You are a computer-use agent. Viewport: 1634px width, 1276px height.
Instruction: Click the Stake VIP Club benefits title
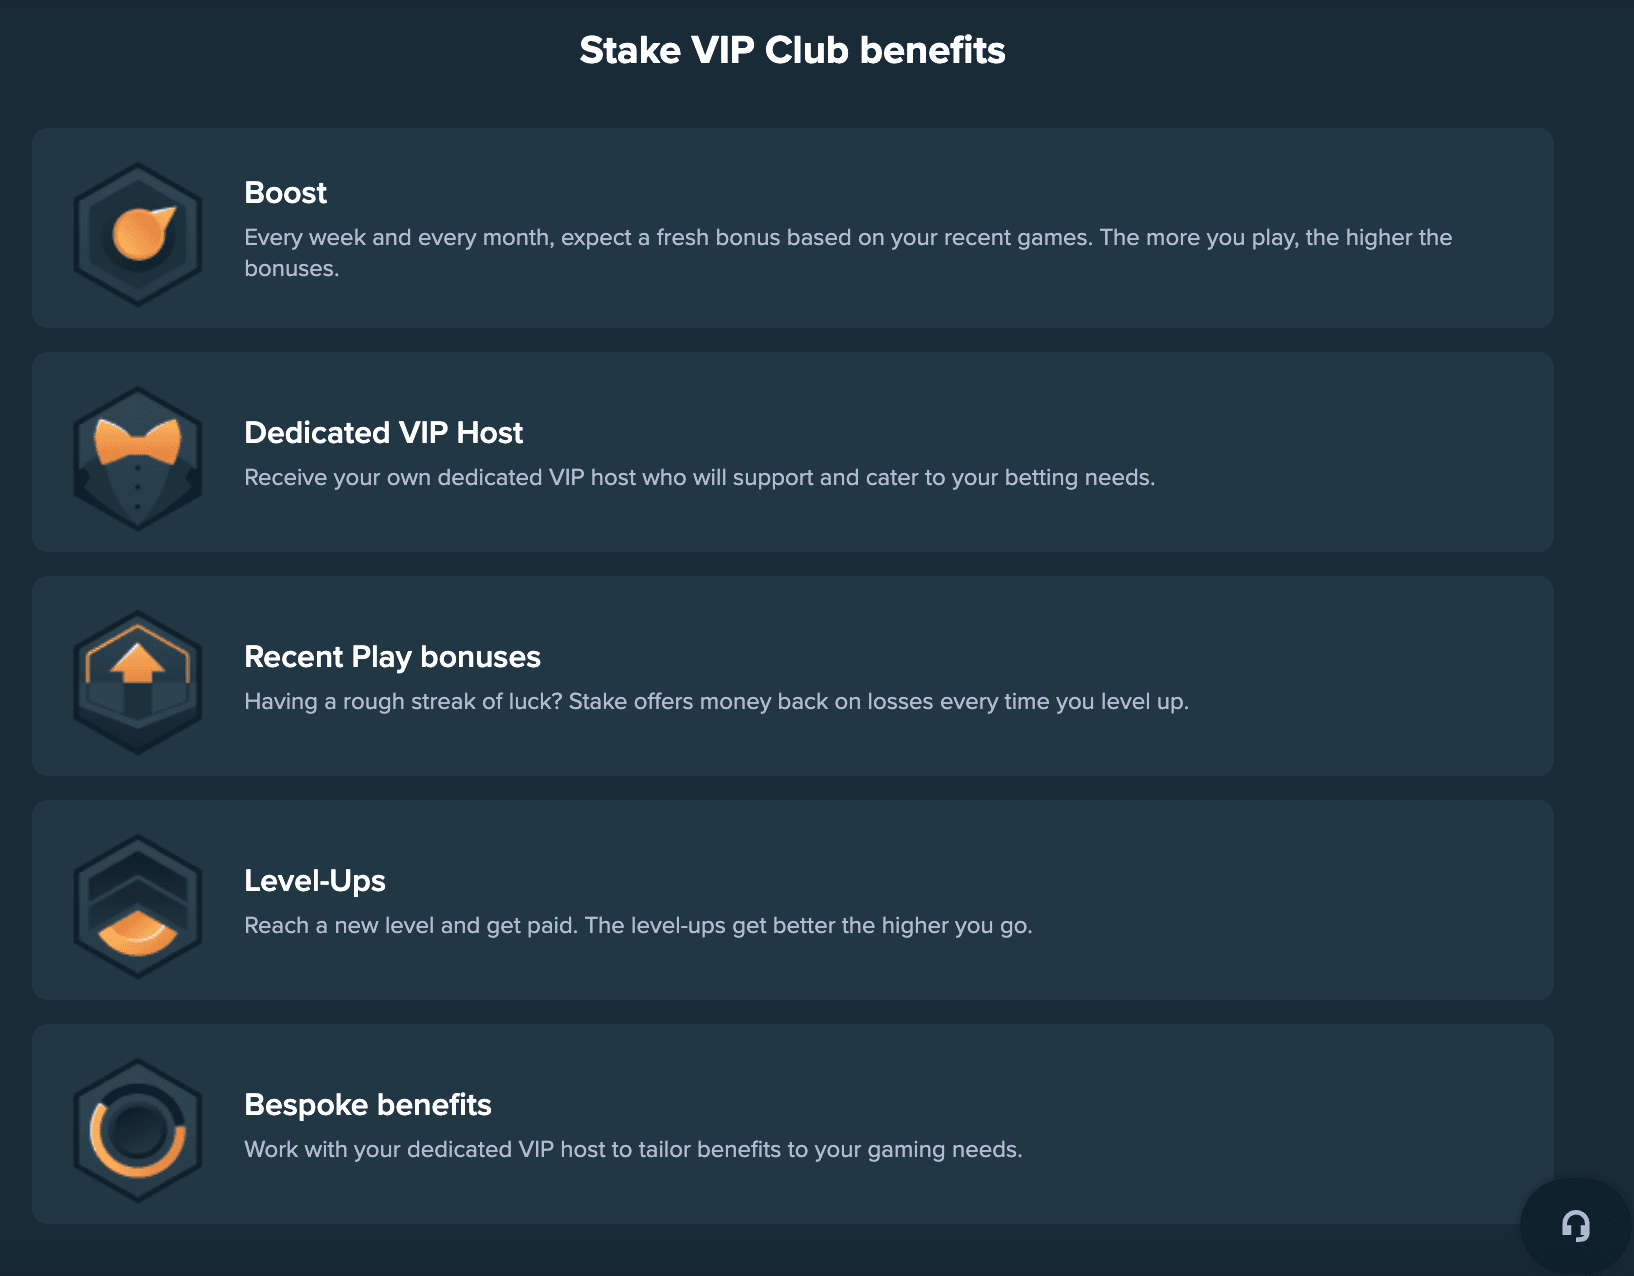(x=792, y=50)
